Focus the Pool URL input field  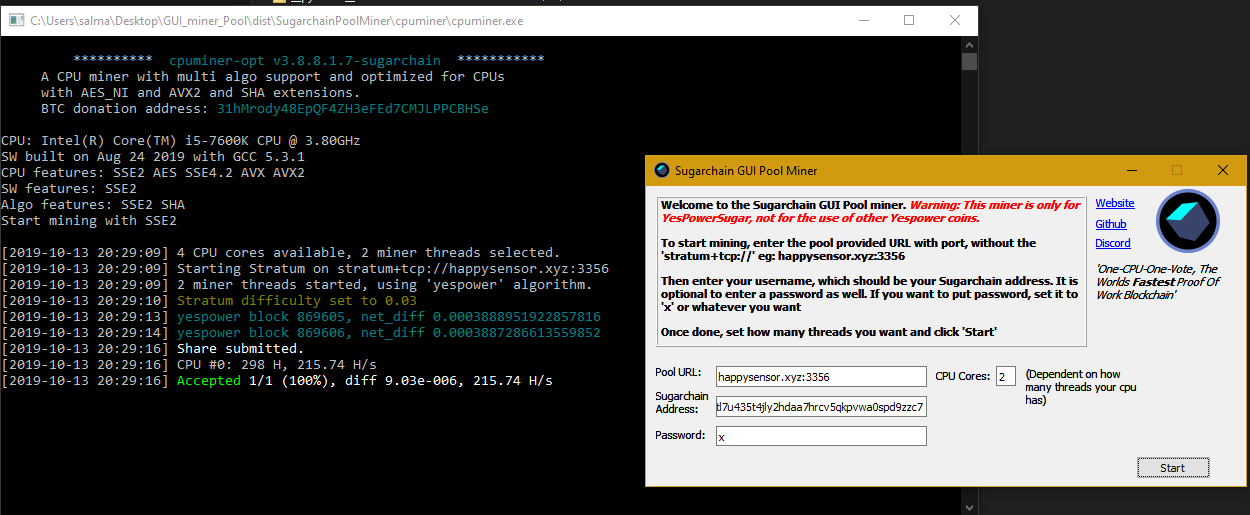click(821, 377)
